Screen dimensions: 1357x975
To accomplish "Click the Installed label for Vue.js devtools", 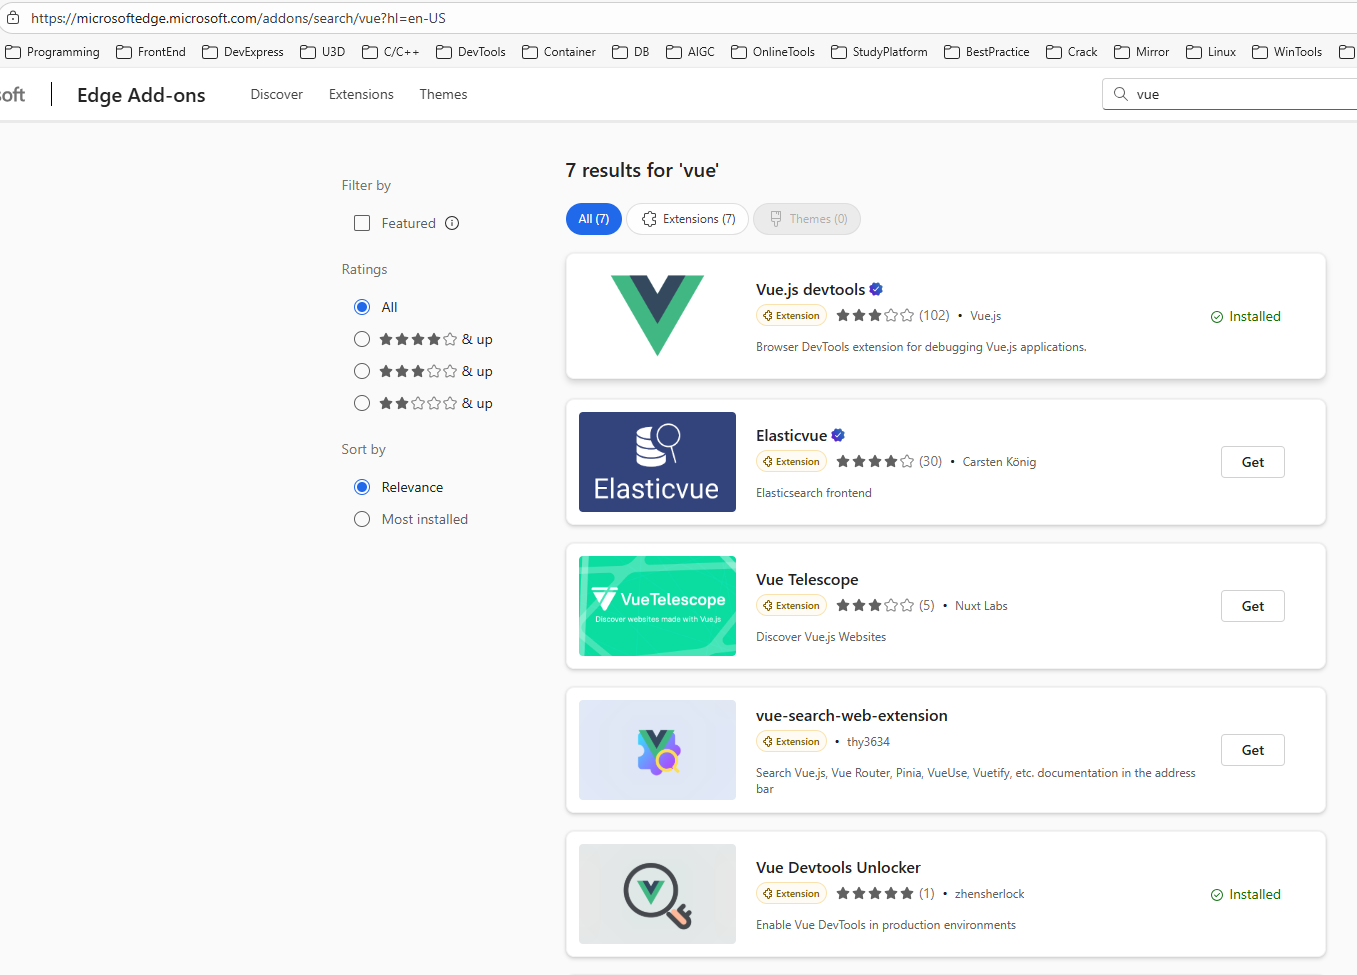I will click(1245, 316).
